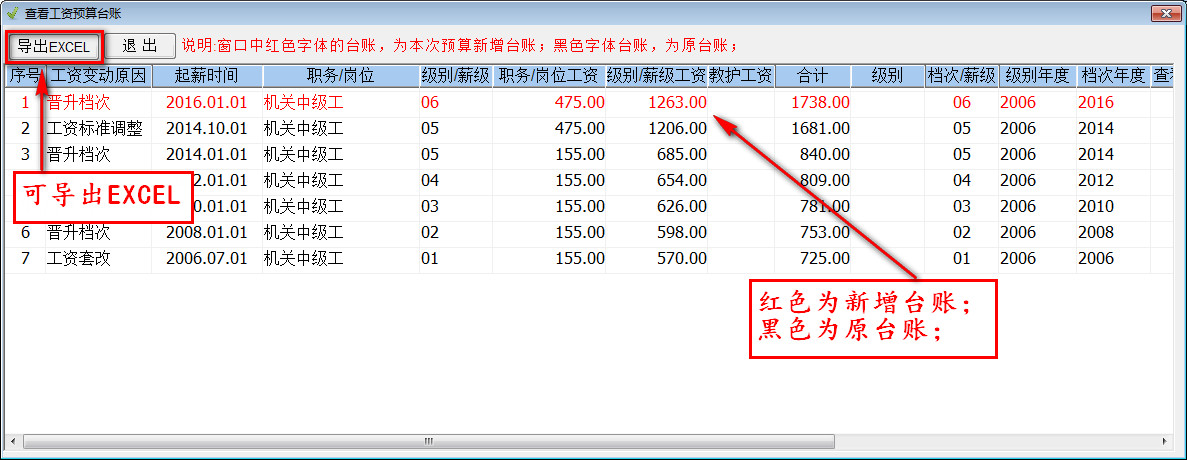Select red row 1 晋升档次 entry

click(x=78, y=102)
